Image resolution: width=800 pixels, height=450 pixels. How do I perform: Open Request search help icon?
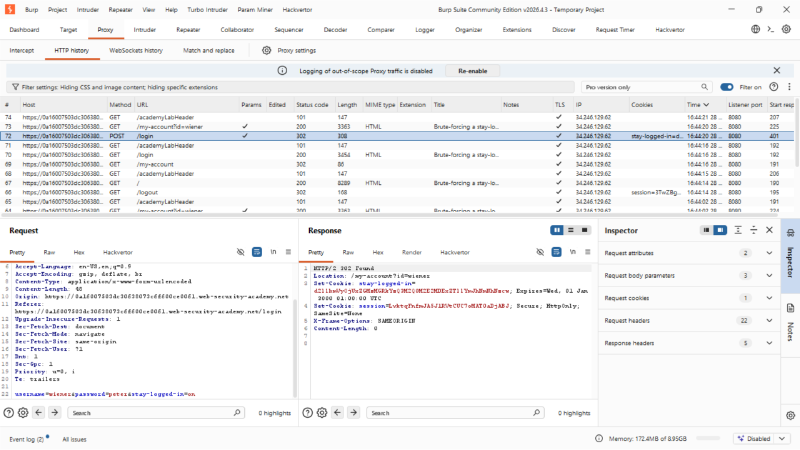9,413
